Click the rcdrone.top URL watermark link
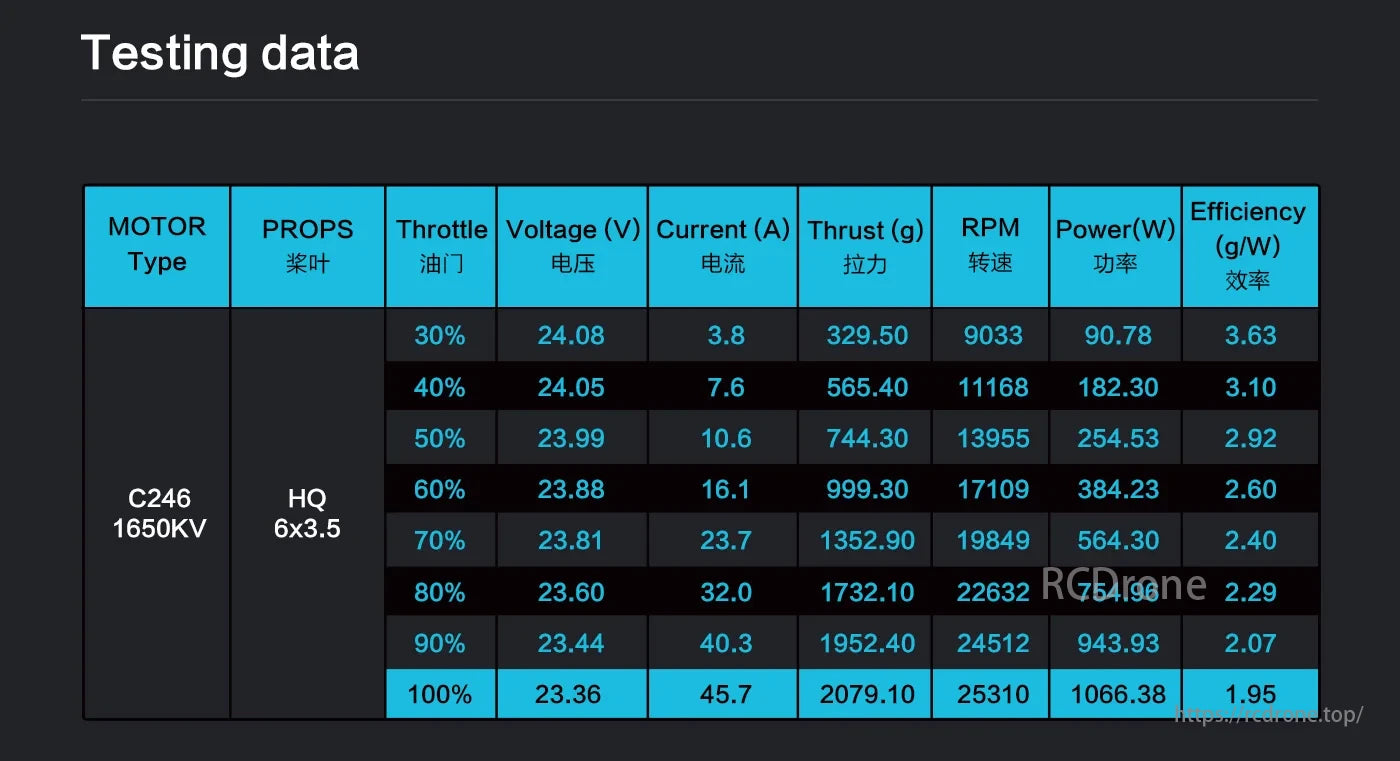 point(1268,716)
